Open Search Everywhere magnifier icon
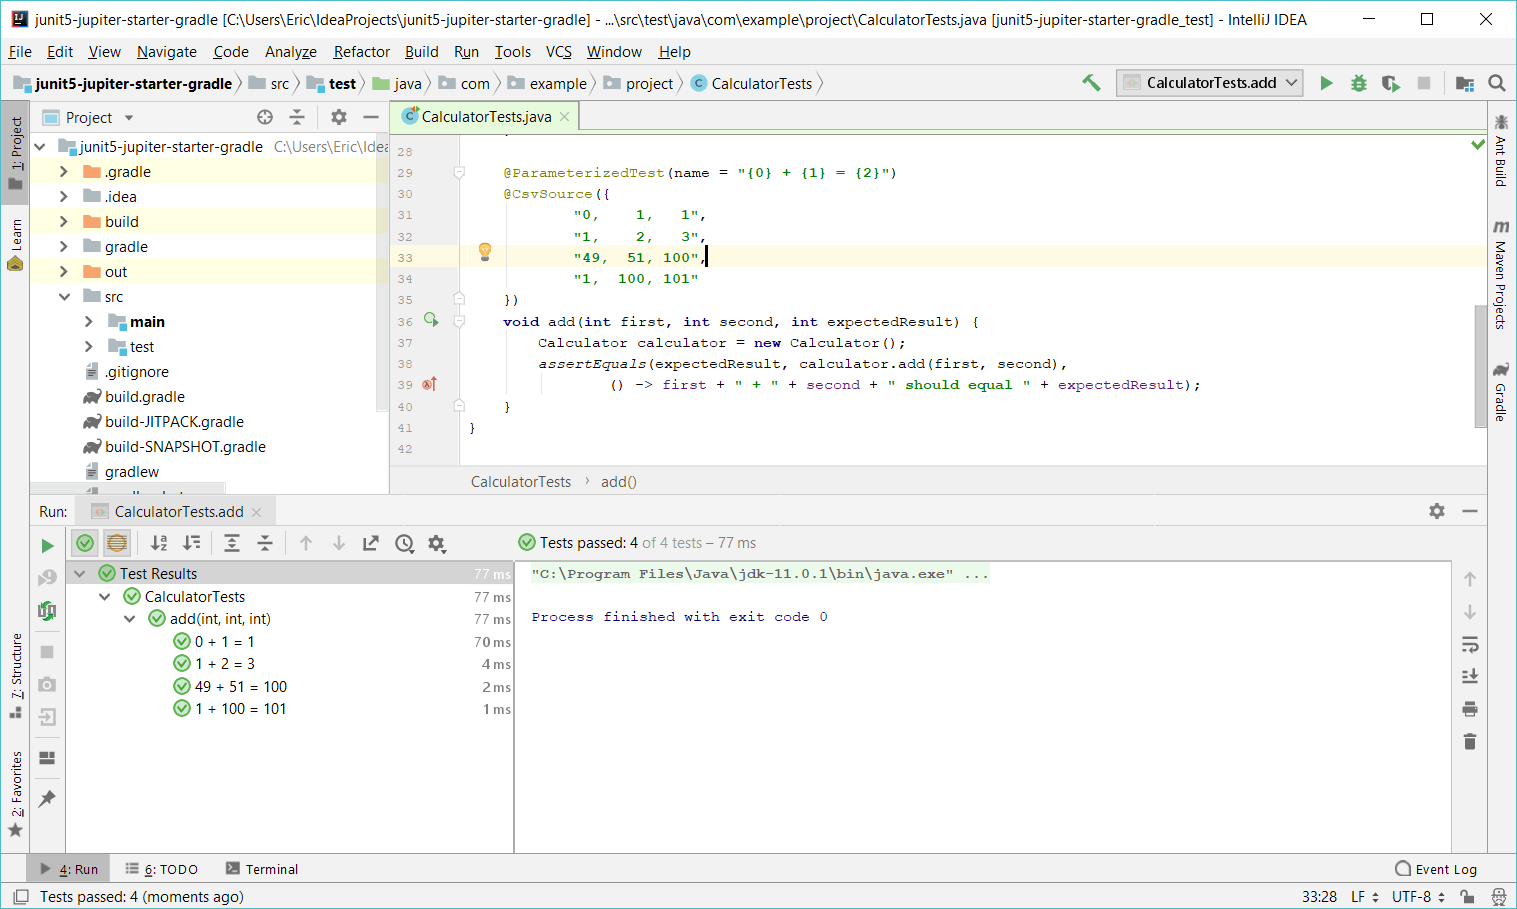 [1496, 83]
